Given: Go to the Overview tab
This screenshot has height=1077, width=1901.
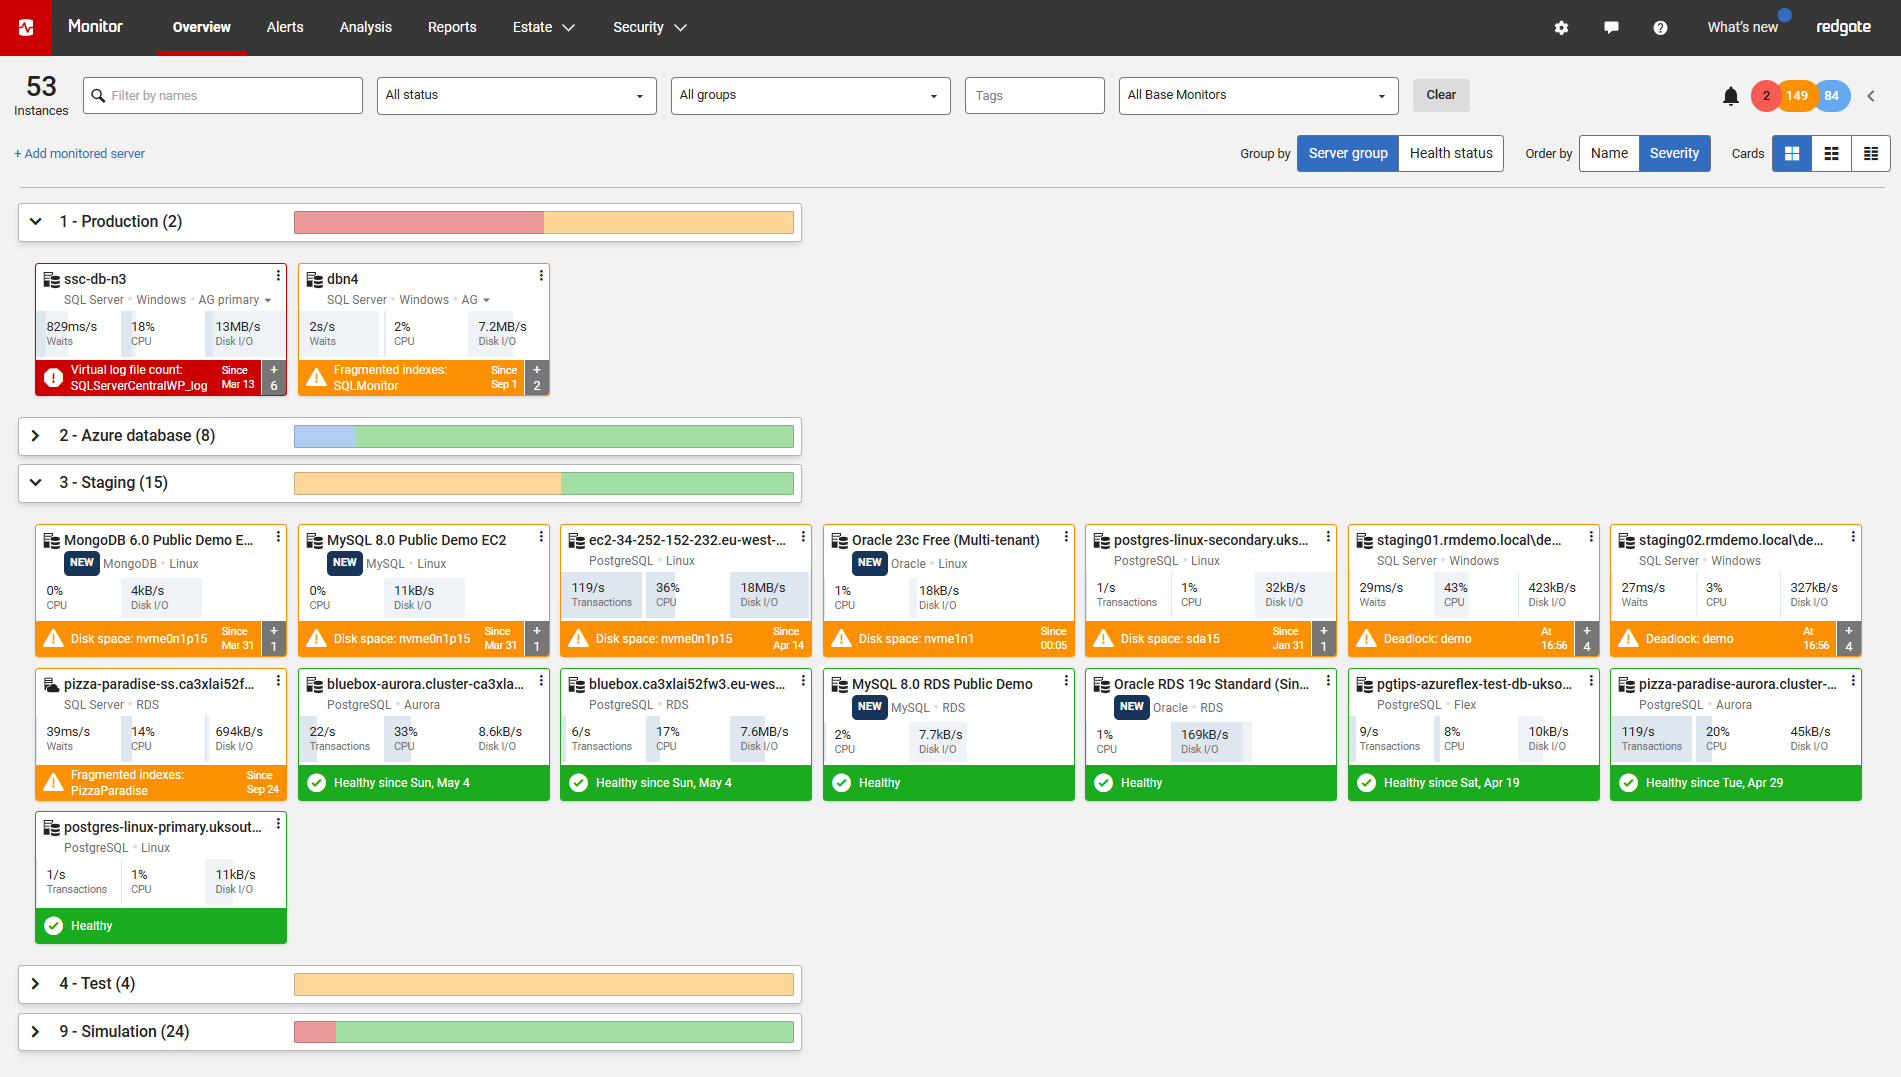Looking at the screenshot, I should tap(201, 28).
